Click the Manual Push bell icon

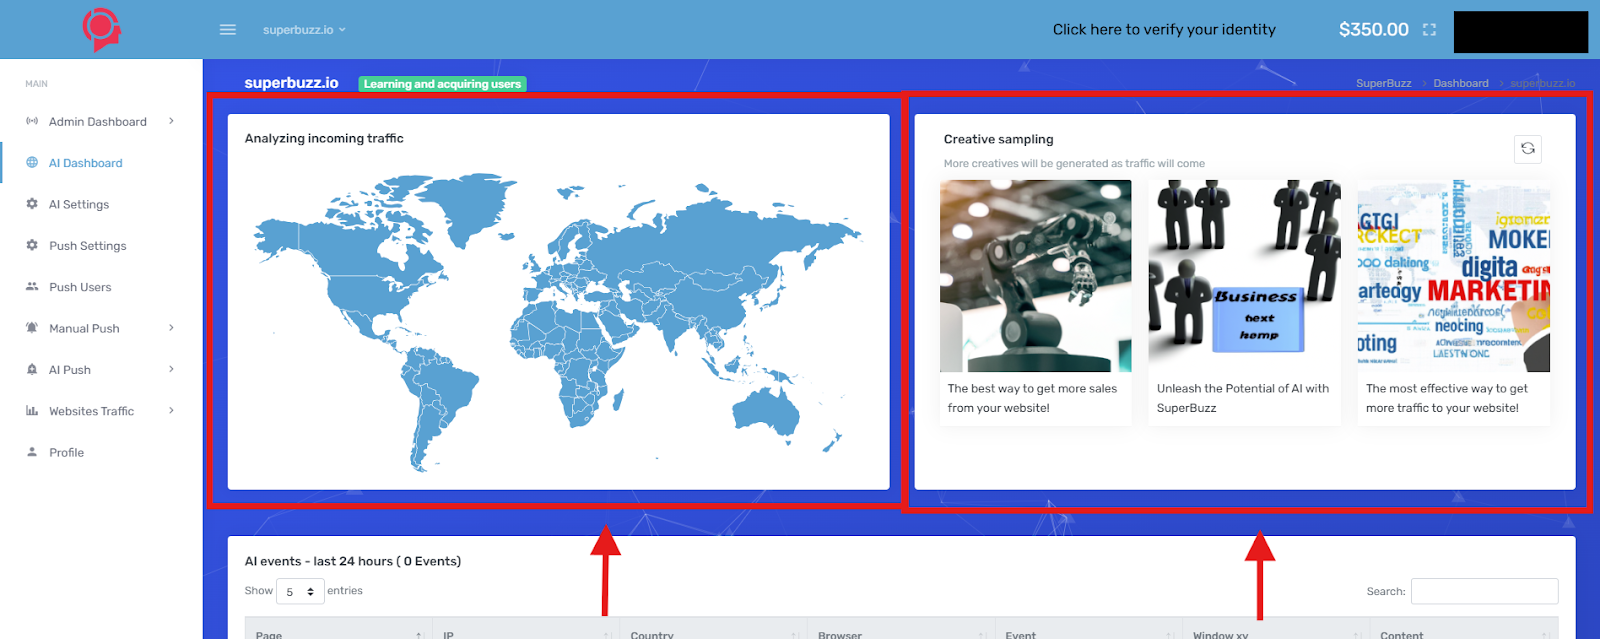[32, 327]
